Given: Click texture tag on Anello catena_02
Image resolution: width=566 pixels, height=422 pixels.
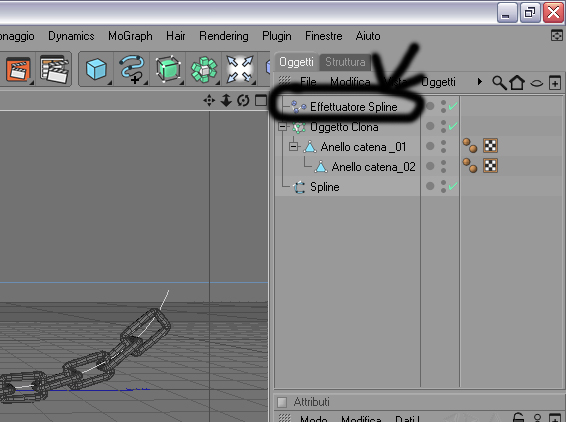Looking at the screenshot, I should (x=490, y=165).
